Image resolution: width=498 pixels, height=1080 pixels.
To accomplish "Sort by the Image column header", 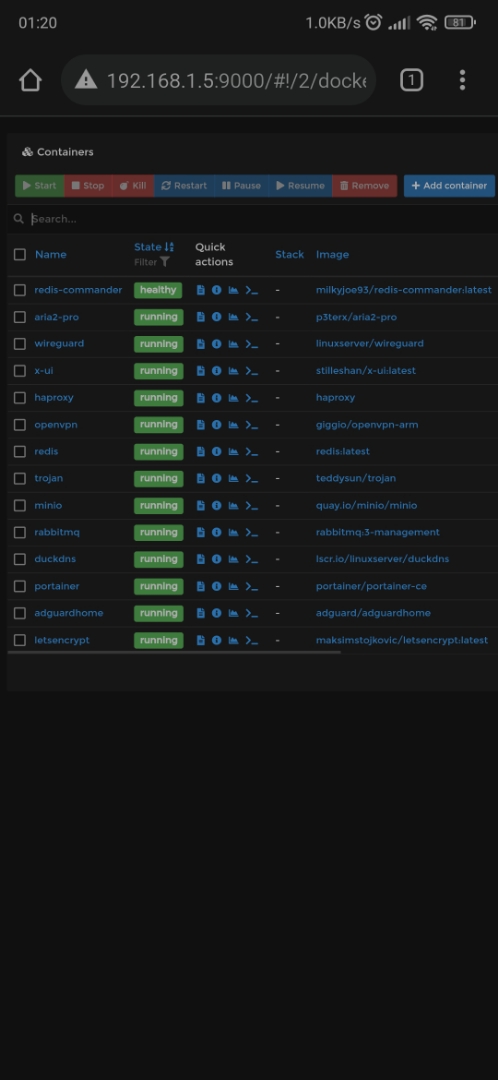I will tap(332, 254).
